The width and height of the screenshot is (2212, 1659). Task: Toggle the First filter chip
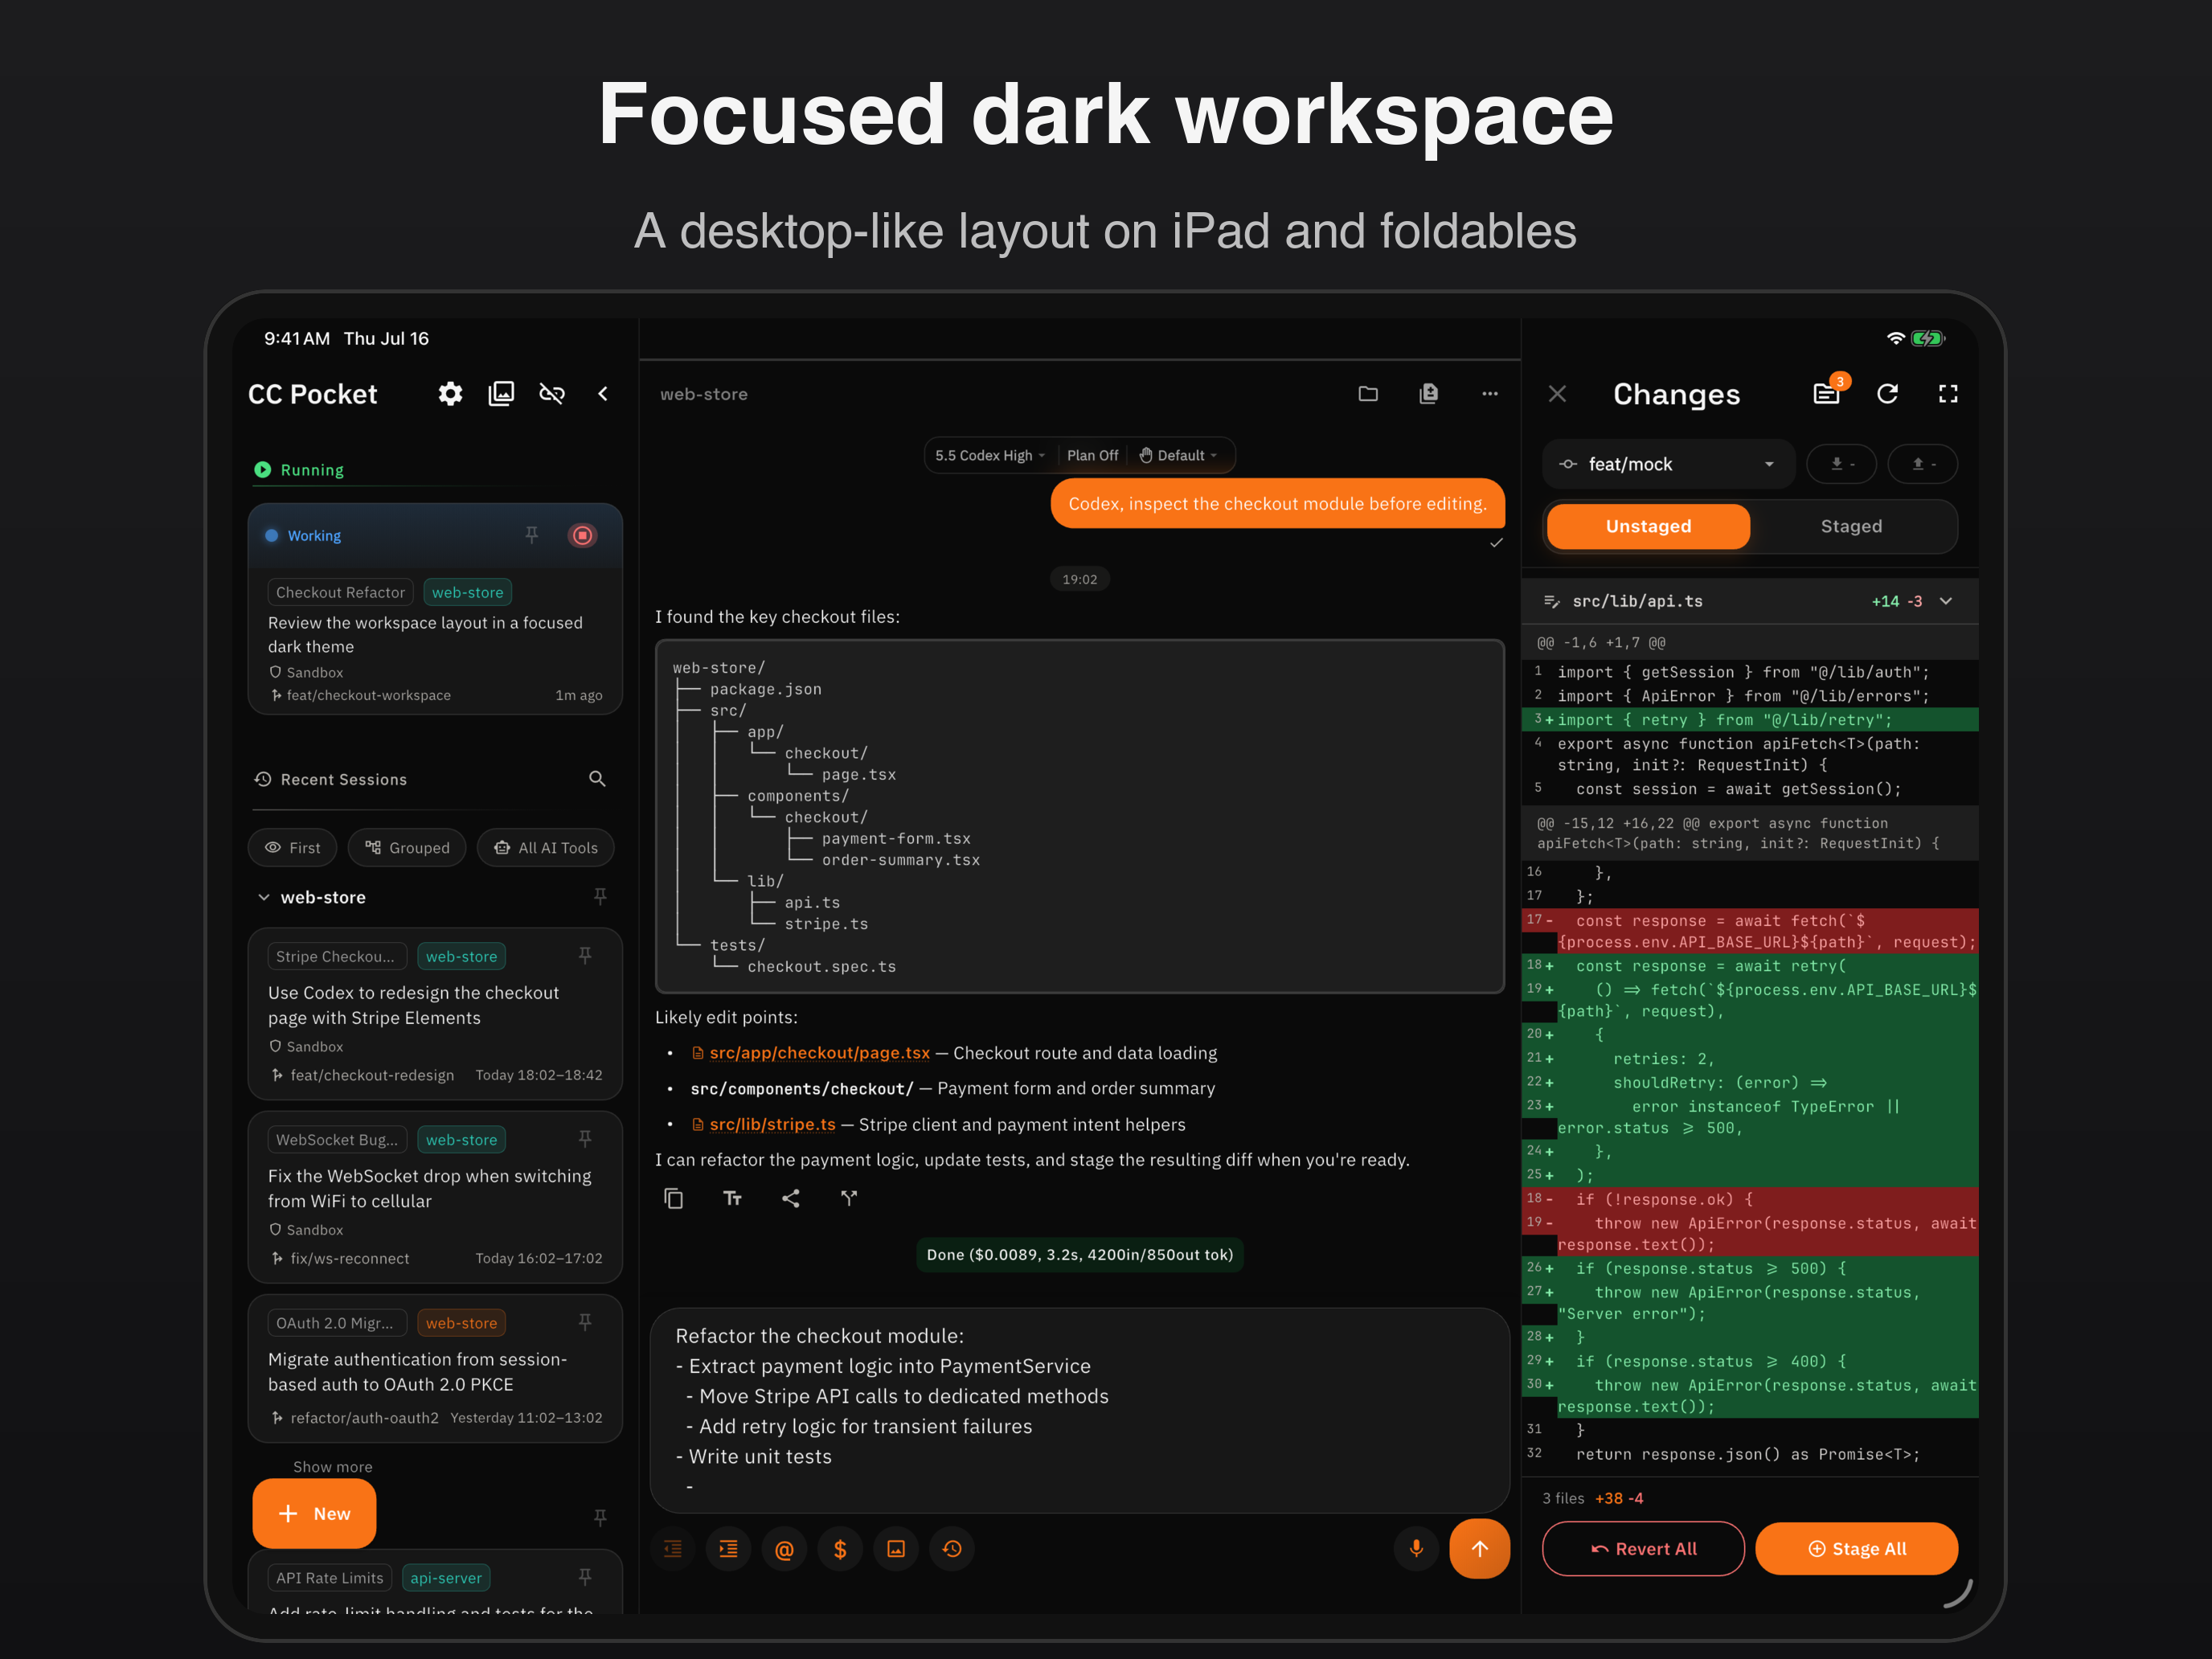292,847
